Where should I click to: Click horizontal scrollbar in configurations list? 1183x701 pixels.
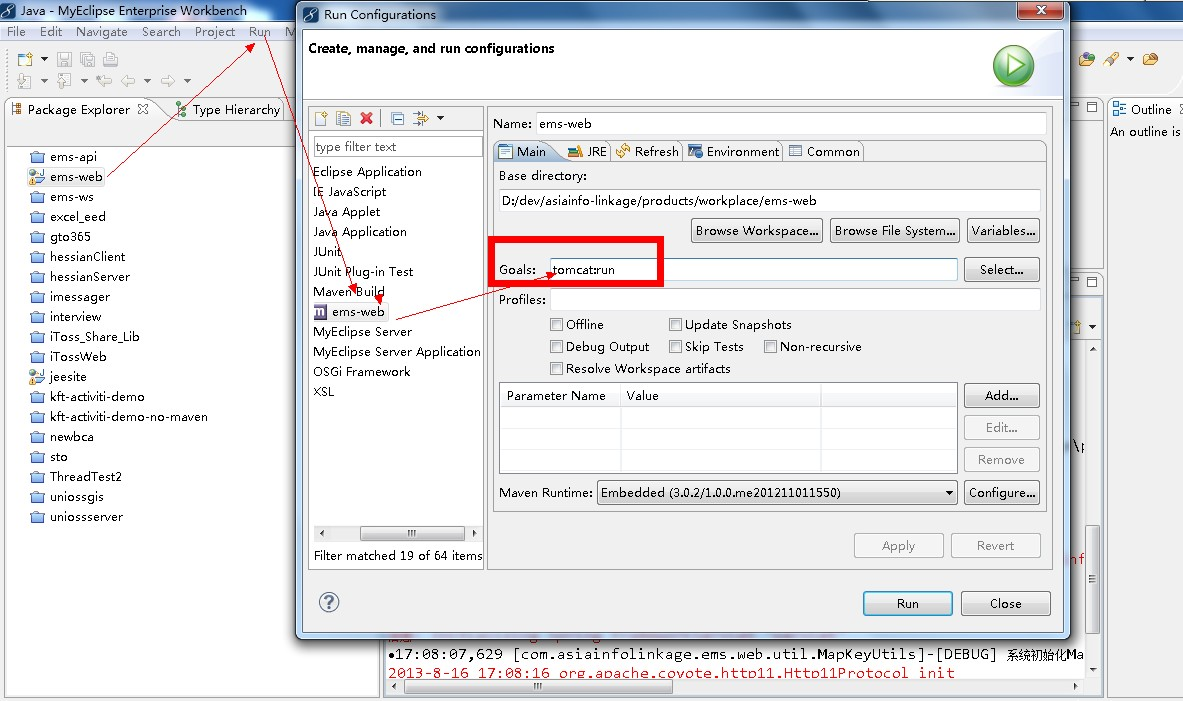pyautogui.click(x=412, y=533)
